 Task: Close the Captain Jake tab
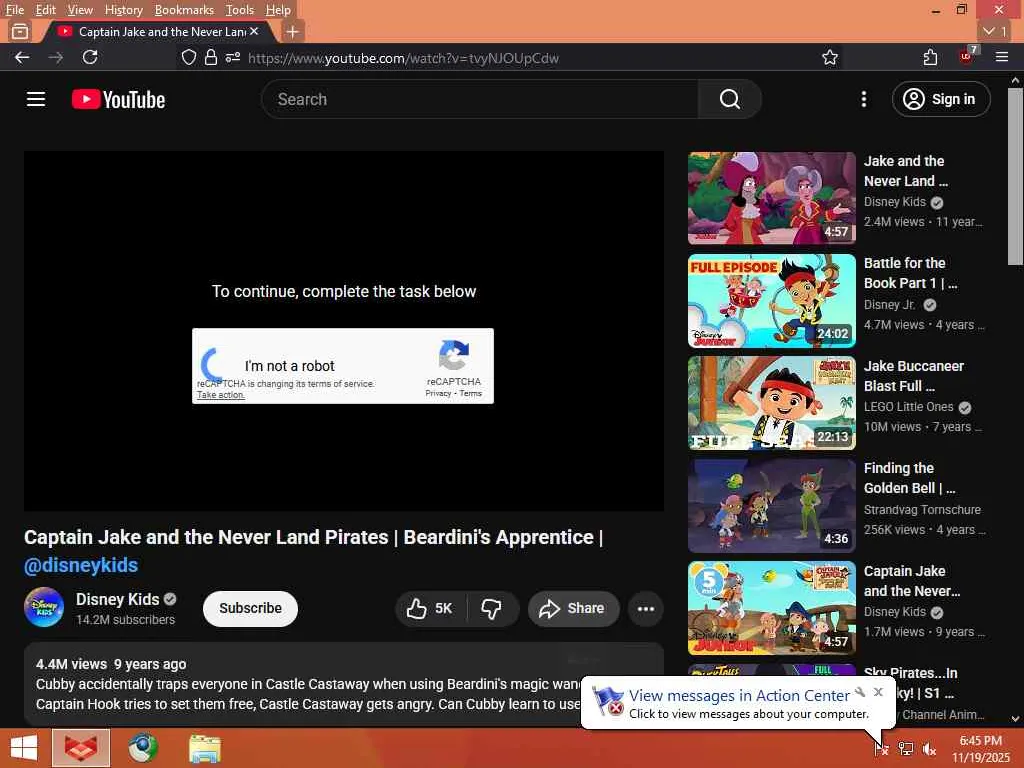254,31
